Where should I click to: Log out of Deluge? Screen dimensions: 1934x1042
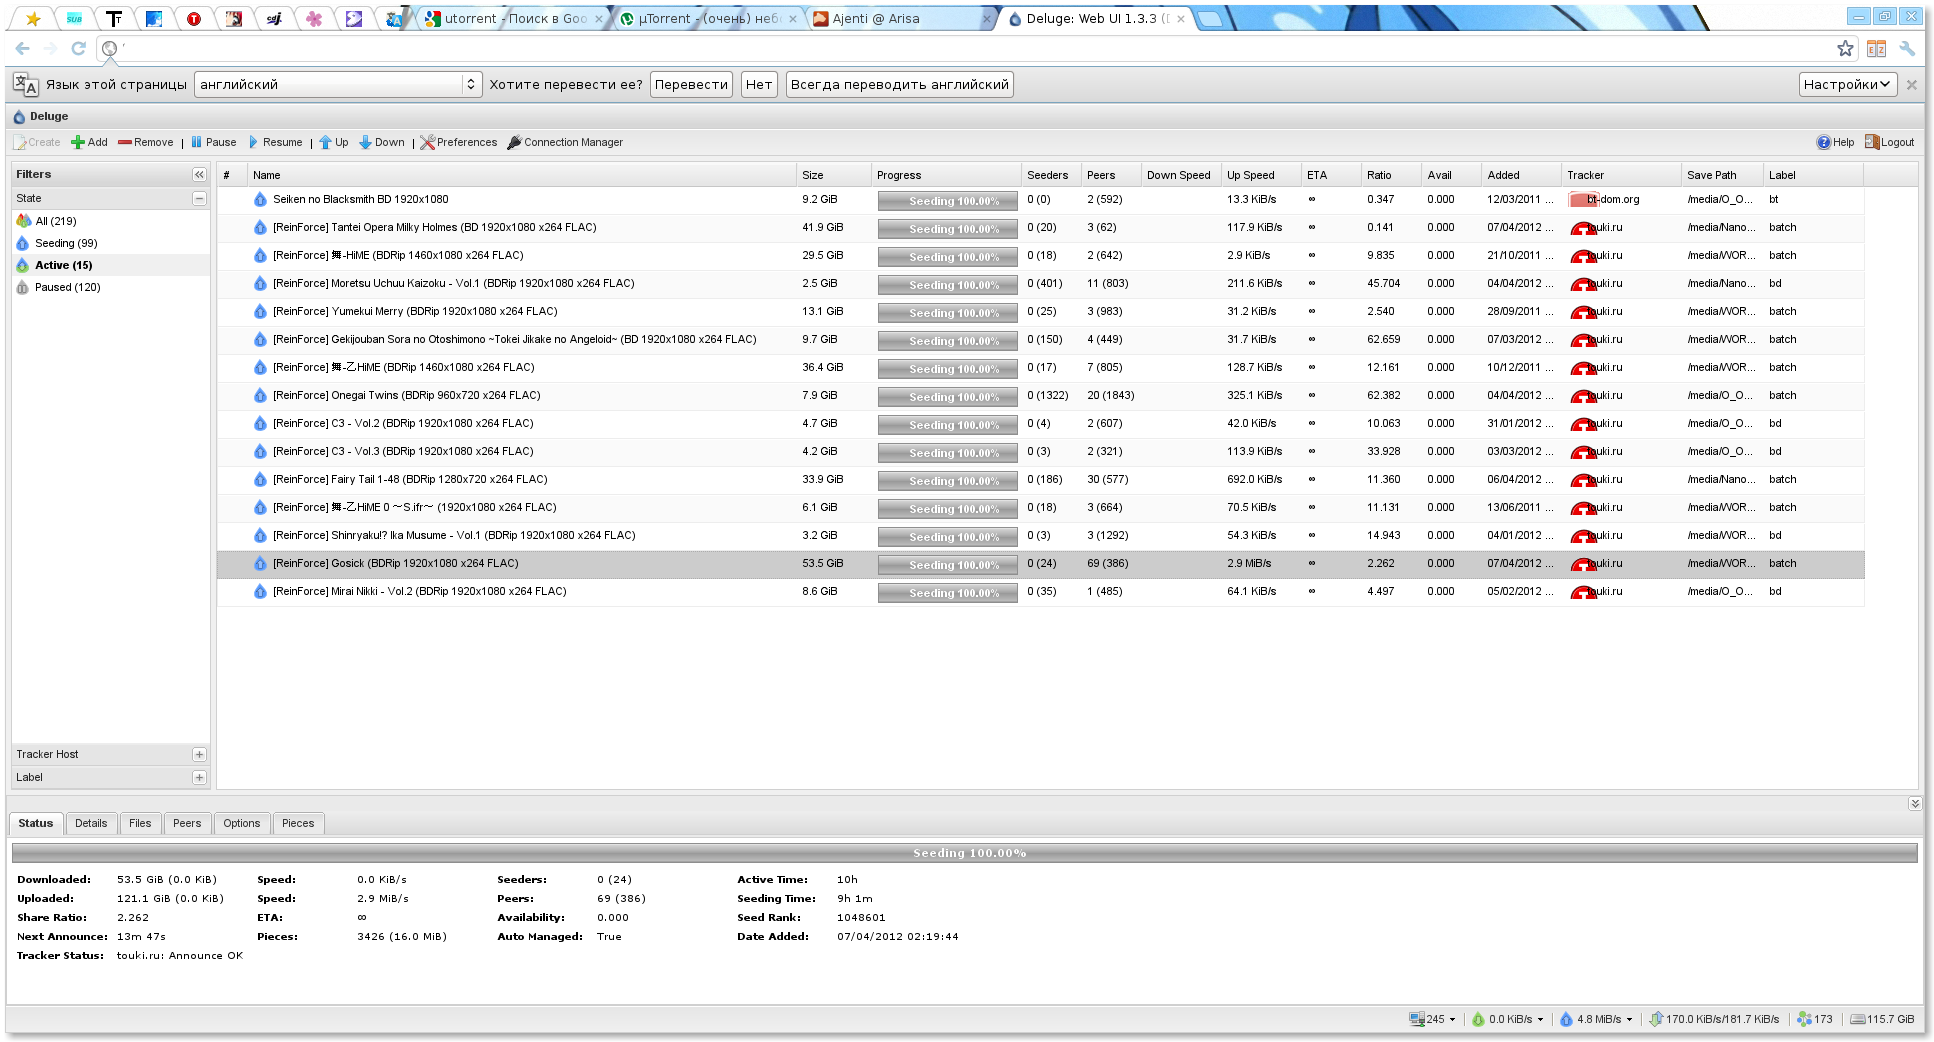(x=1889, y=142)
